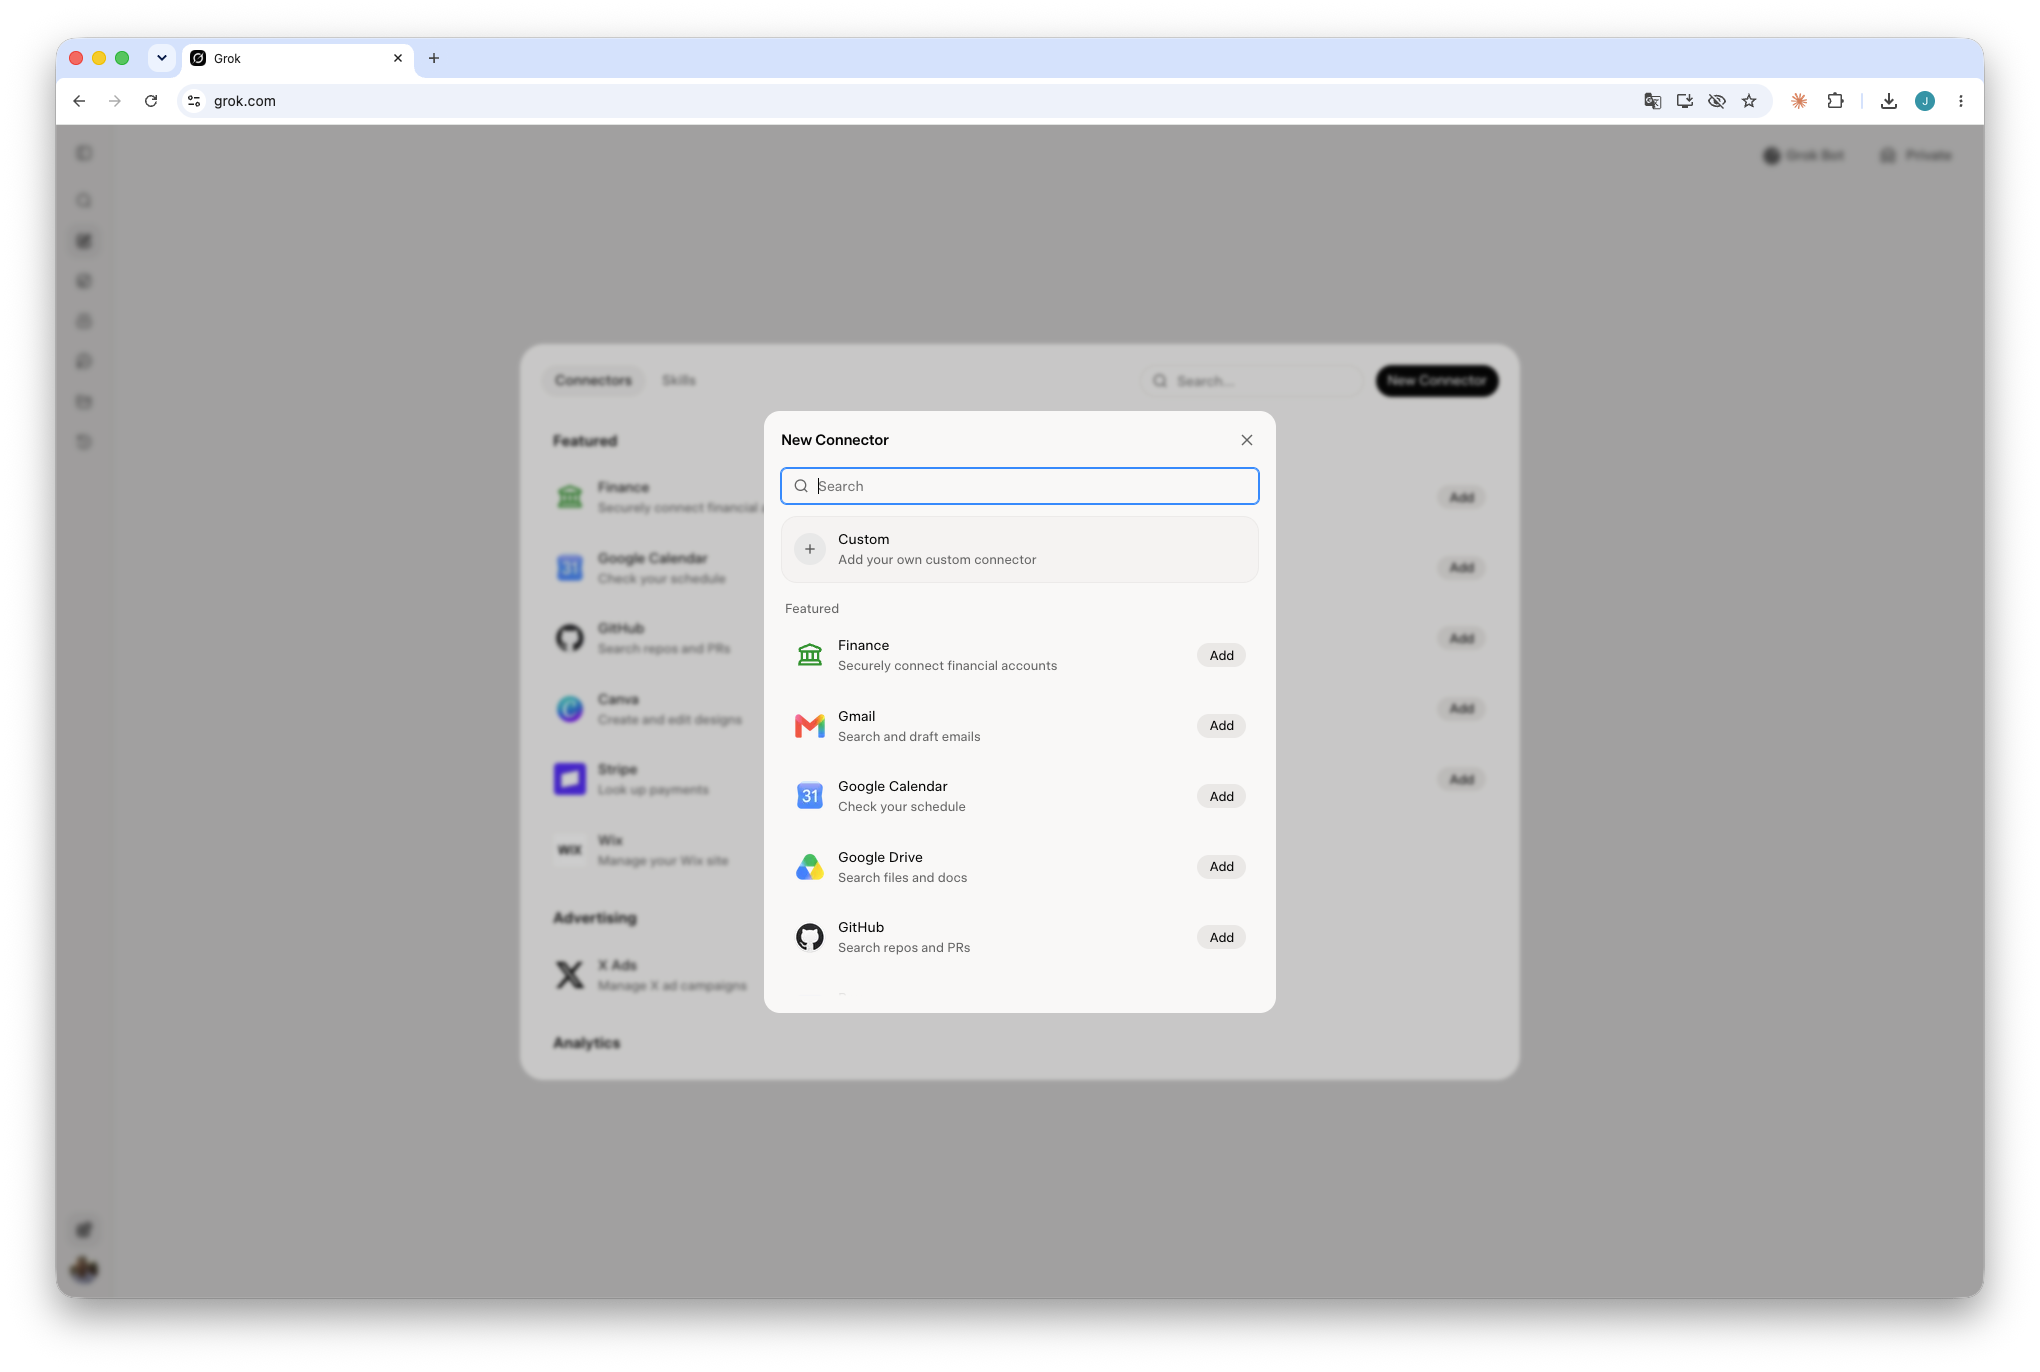Click the address bar showing grok.com
The height and width of the screenshot is (1372, 2040).
[x=900, y=101]
